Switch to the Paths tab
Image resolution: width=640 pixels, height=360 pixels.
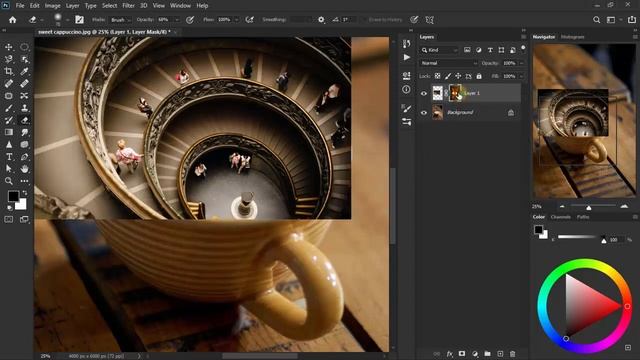click(583, 217)
